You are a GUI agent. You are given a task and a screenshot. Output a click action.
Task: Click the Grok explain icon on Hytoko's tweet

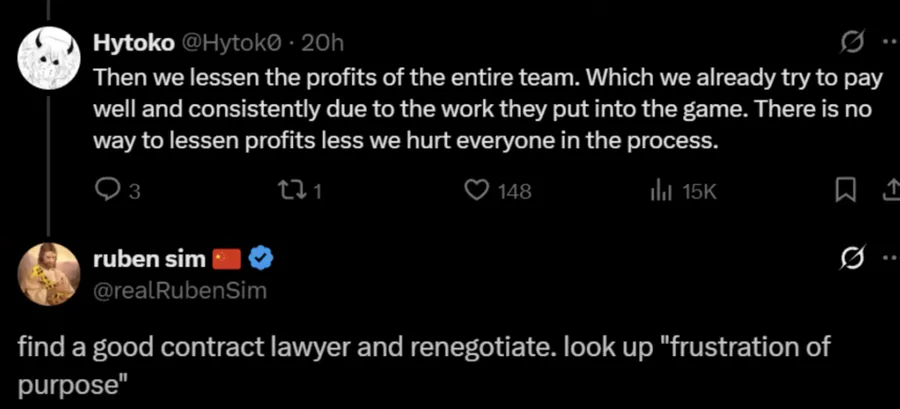coord(852,44)
